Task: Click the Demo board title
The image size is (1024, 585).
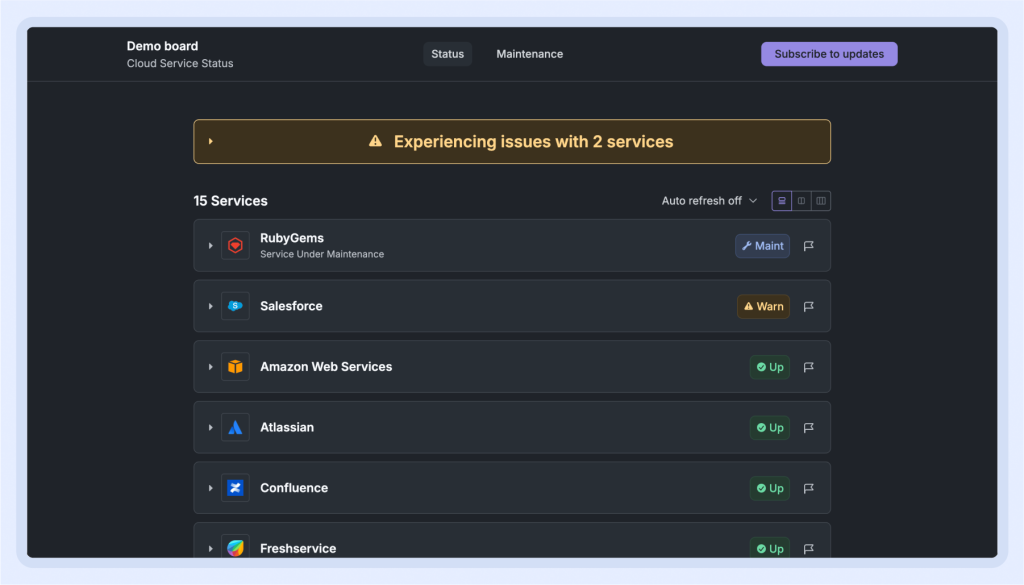Action: [x=162, y=46]
